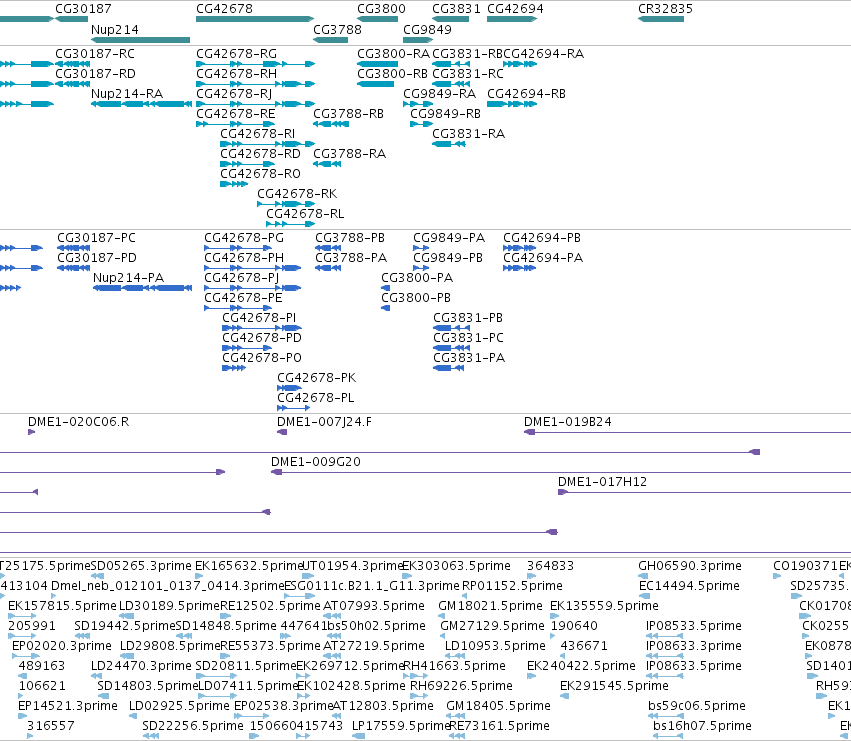
Task: Click the Nup214-PA protein label
Action: (x=129, y=278)
